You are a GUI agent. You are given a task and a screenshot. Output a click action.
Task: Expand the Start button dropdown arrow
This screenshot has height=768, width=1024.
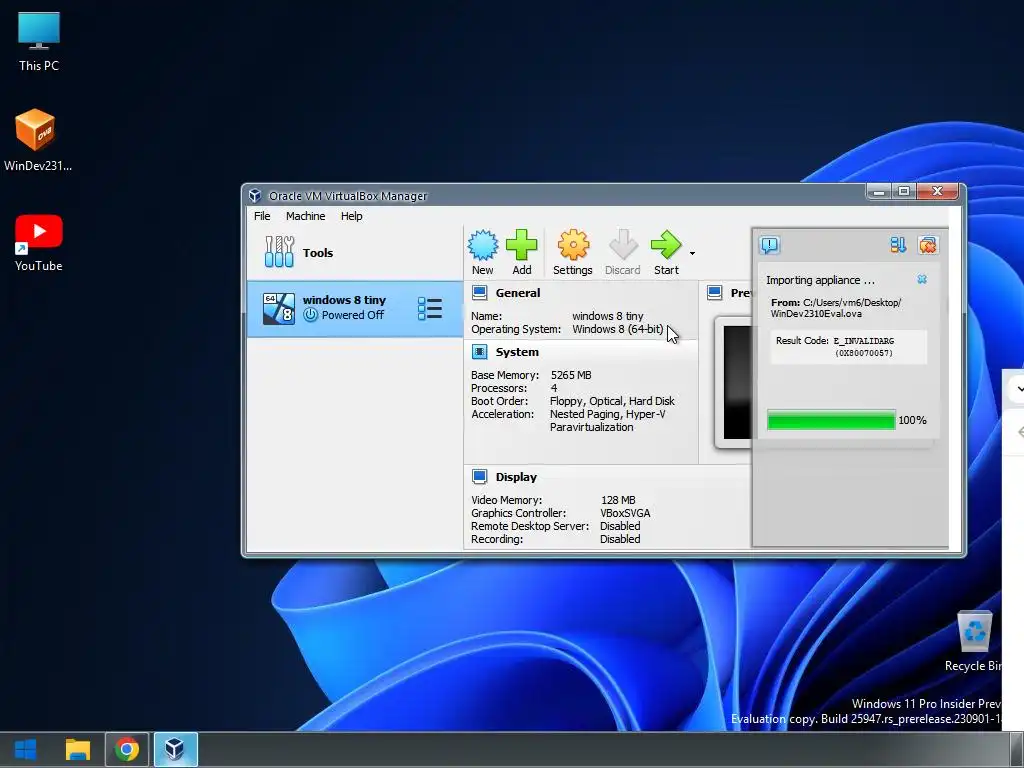pos(692,253)
